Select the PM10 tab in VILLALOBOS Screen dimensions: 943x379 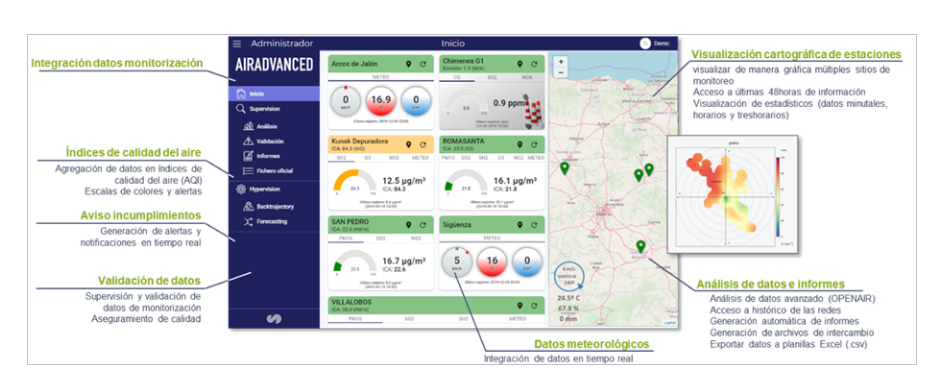tap(356, 318)
